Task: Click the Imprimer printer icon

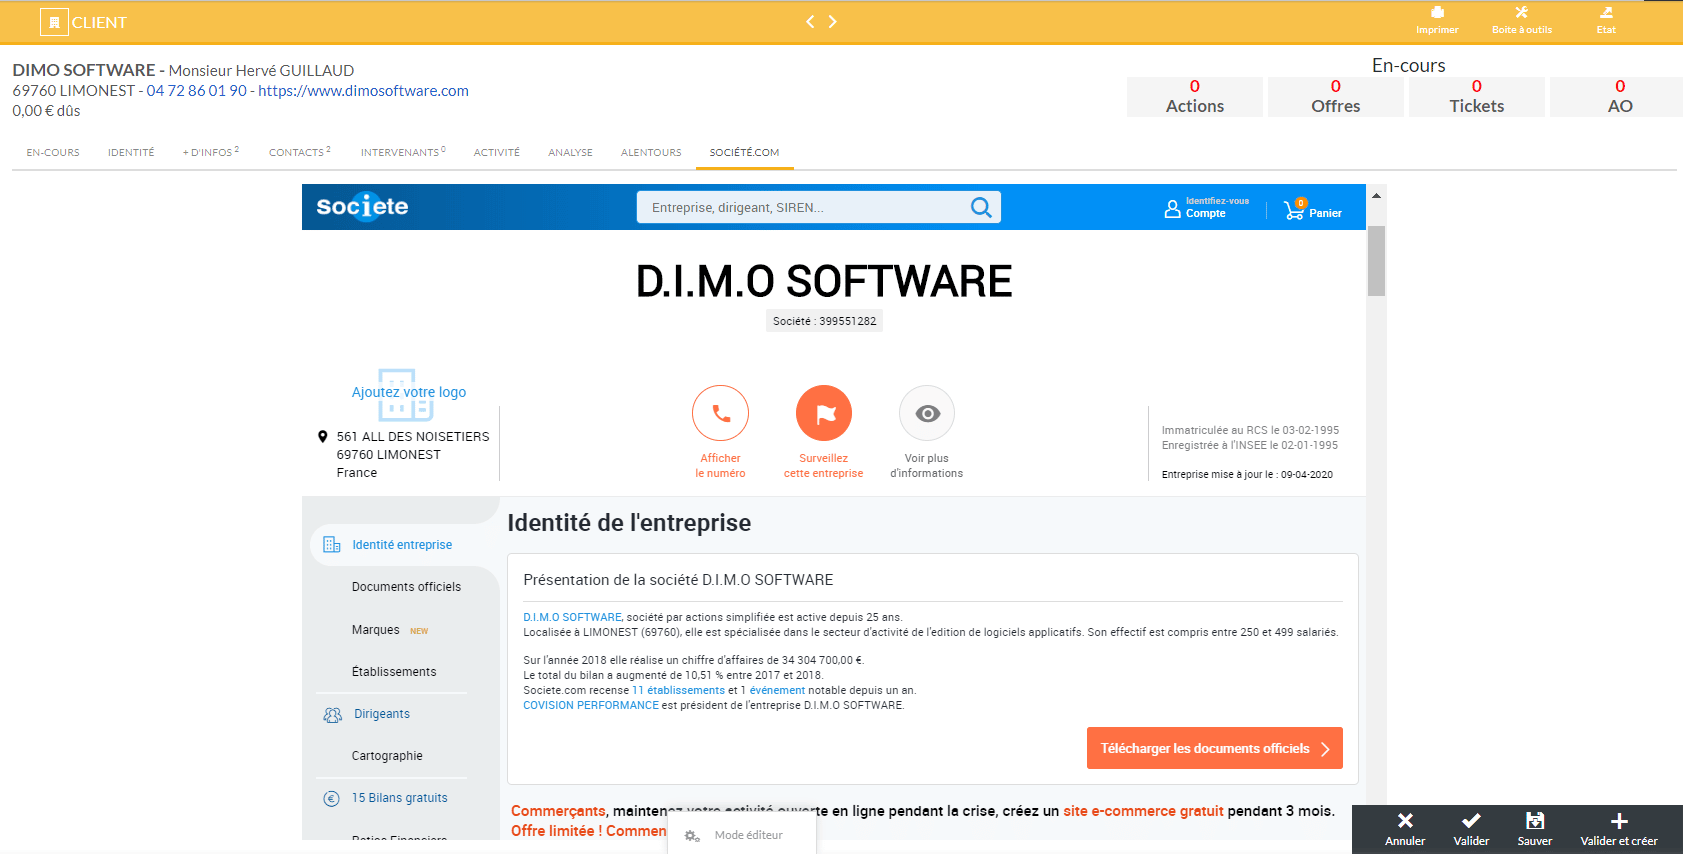Action: pyautogui.click(x=1437, y=13)
